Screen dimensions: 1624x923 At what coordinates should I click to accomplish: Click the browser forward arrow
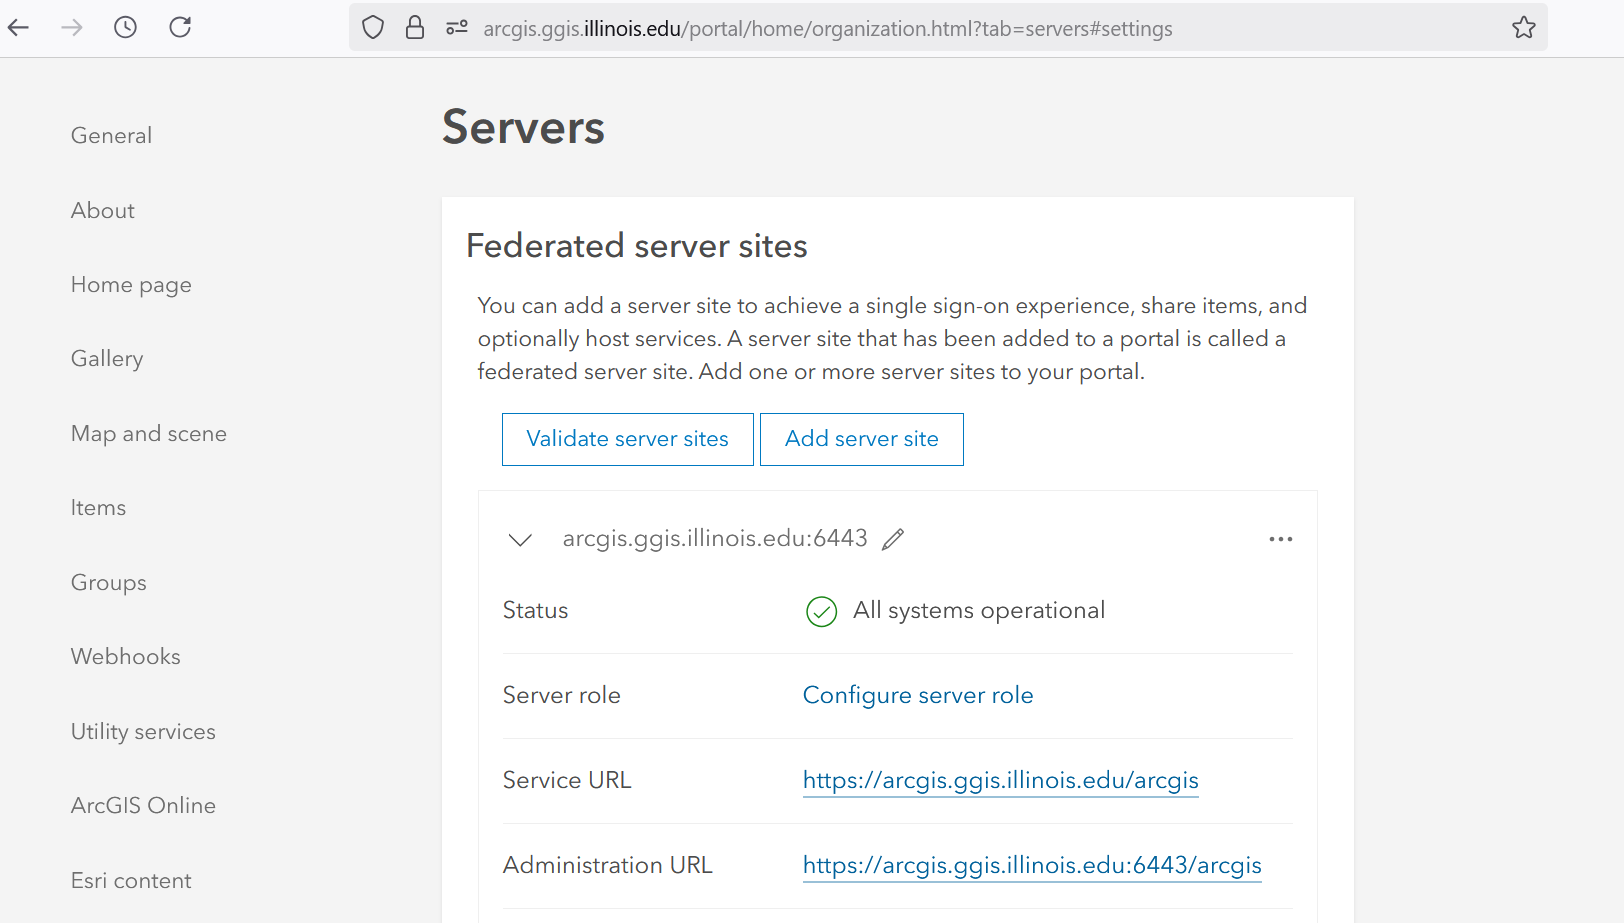tap(72, 27)
